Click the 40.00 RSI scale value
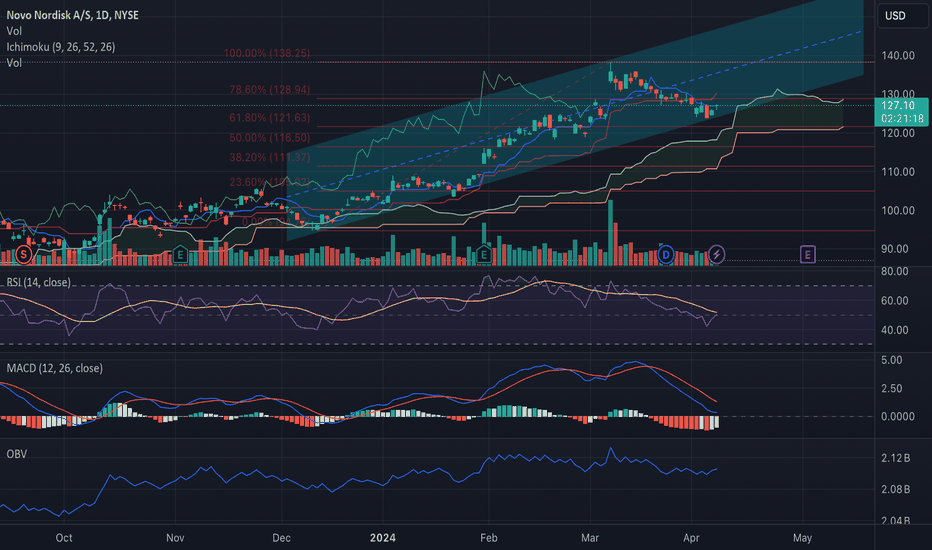Image resolution: width=932 pixels, height=550 pixels. coord(895,329)
